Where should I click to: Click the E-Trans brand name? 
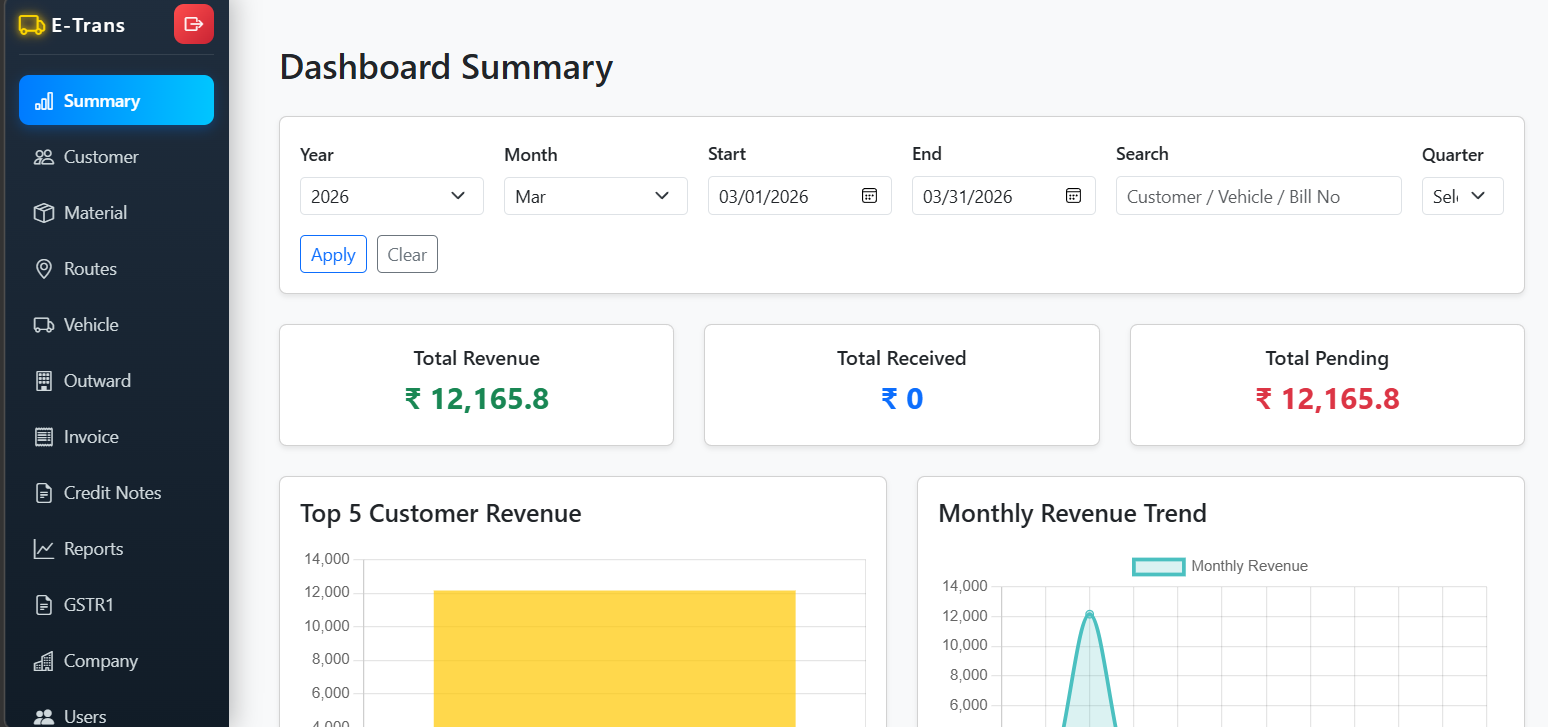(88, 25)
